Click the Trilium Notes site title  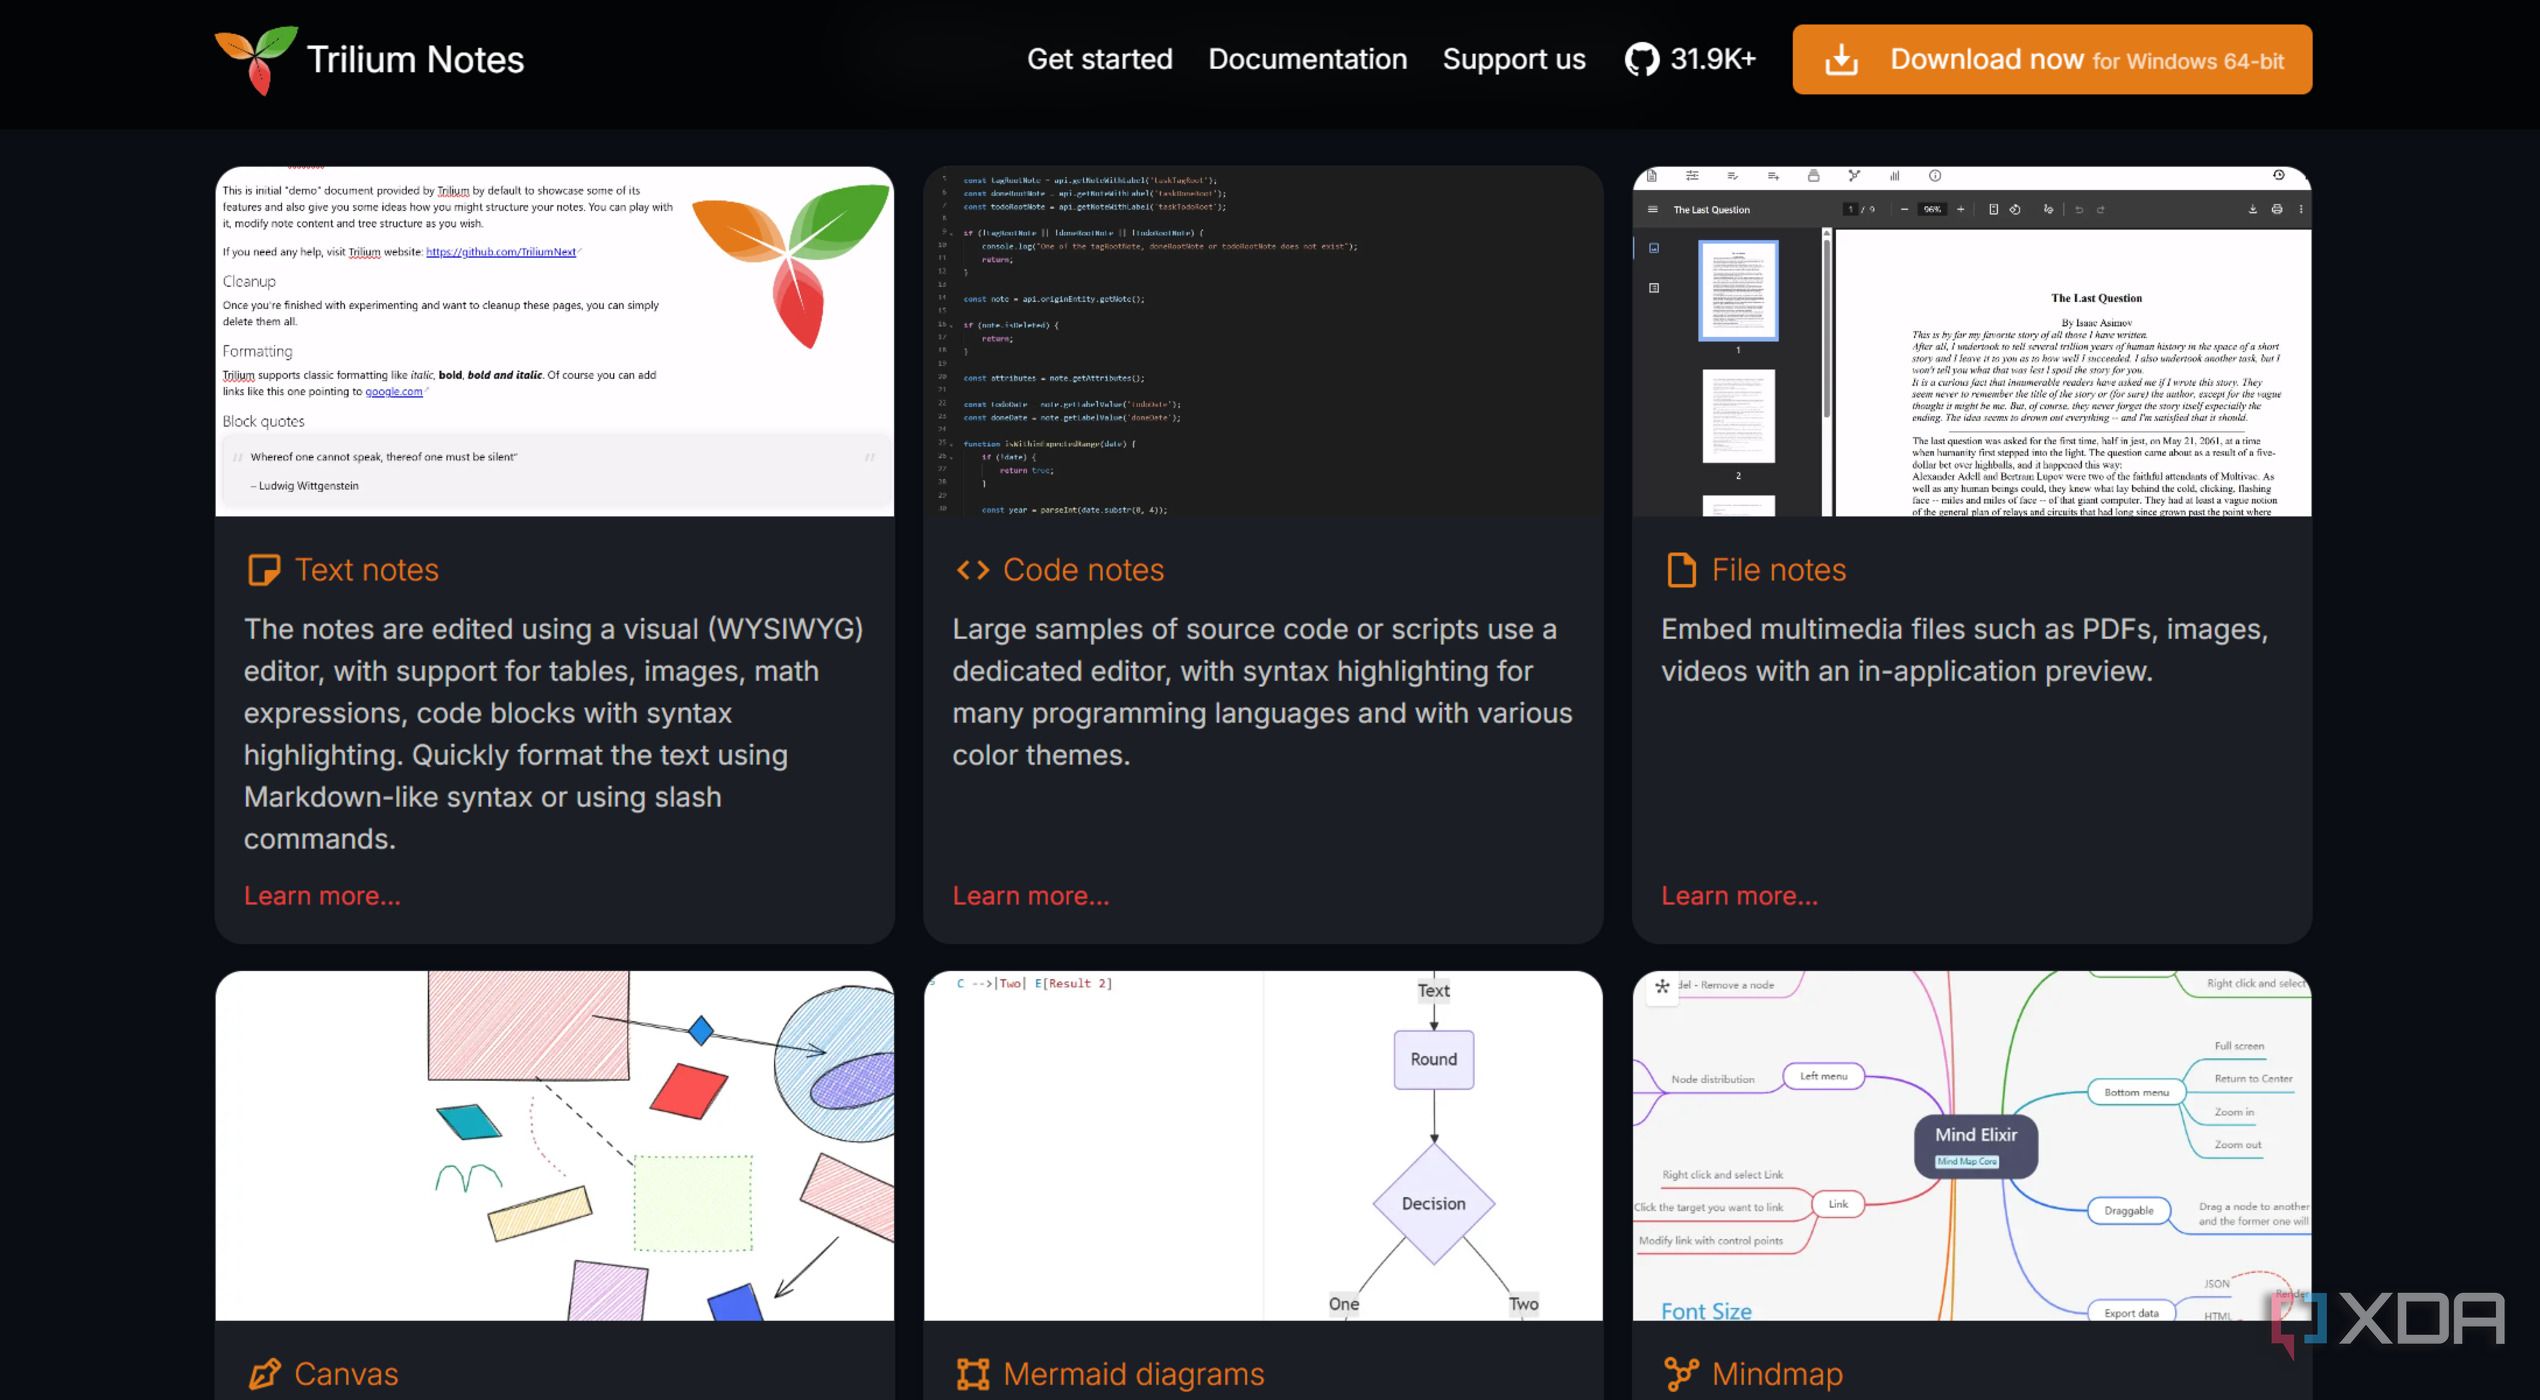(415, 59)
